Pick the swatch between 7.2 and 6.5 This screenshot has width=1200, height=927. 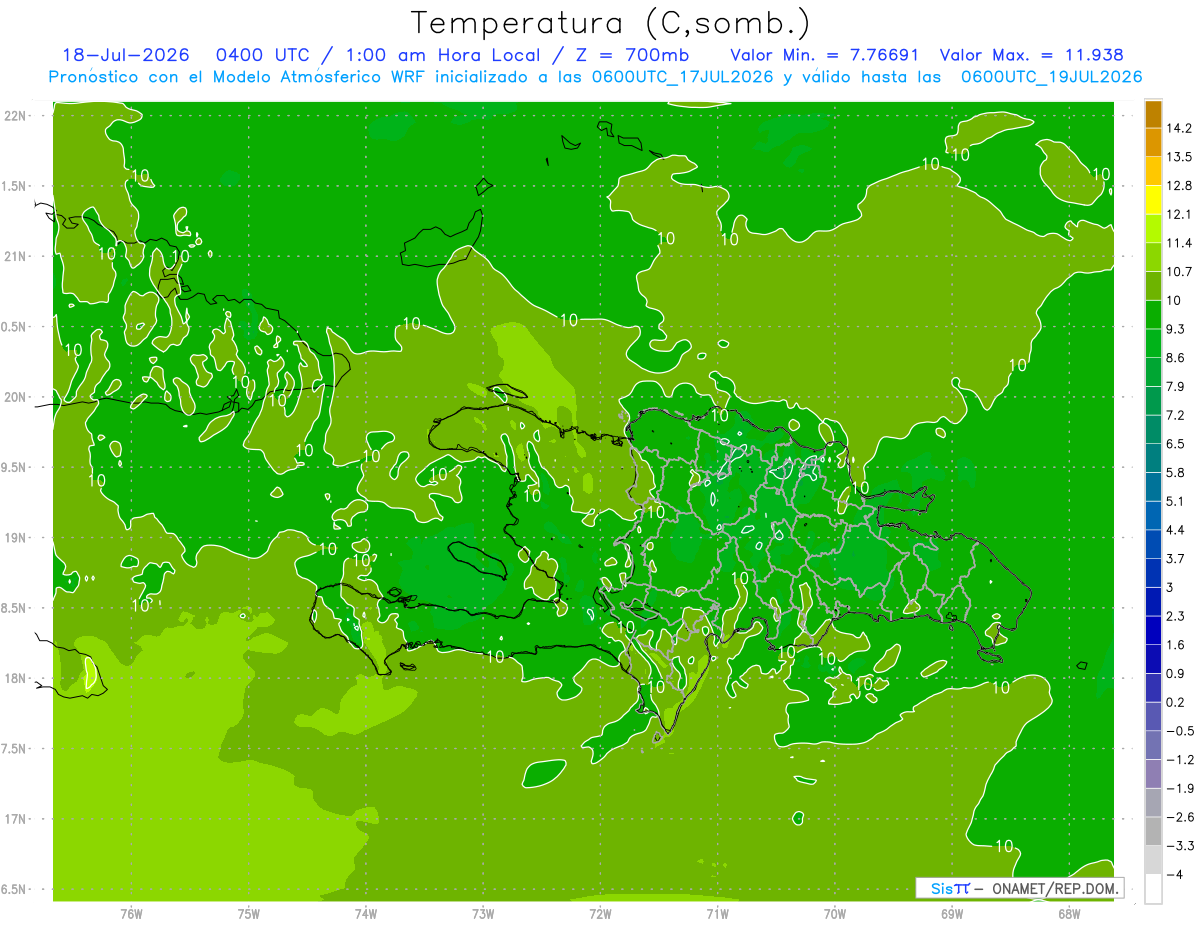(x=1153, y=430)
